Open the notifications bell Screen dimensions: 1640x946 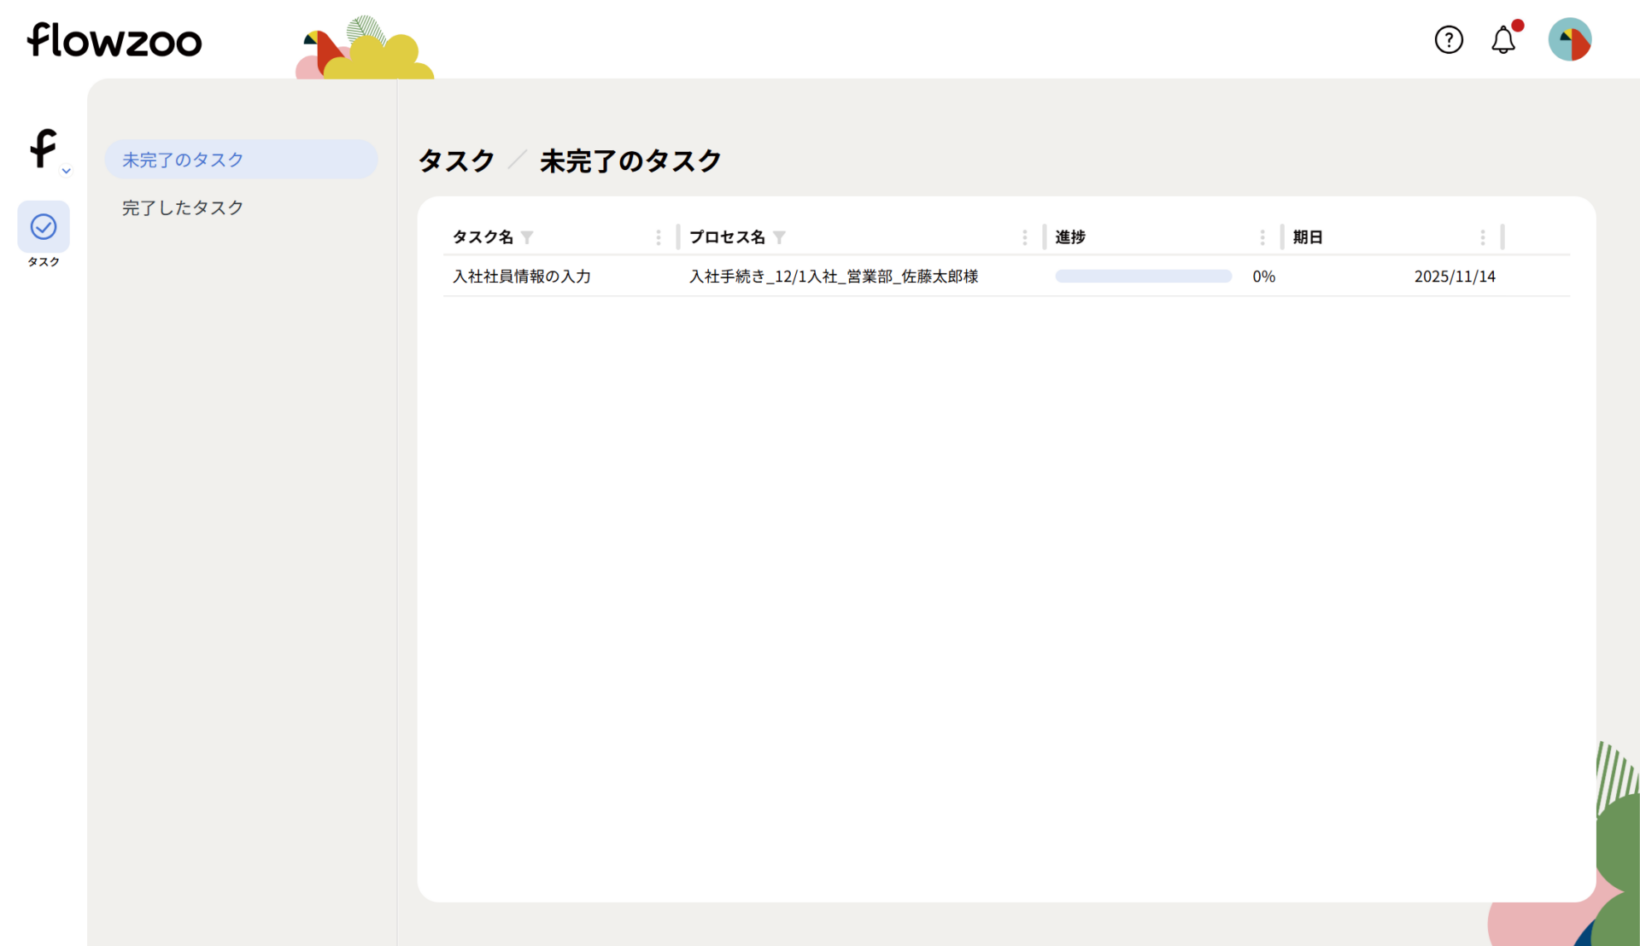[1503, 40]
